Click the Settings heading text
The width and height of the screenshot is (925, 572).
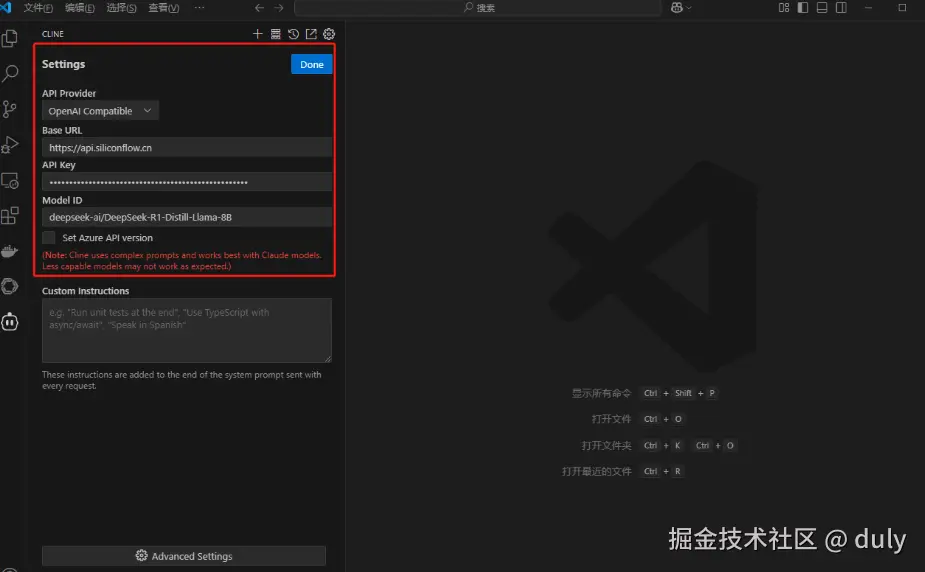click(63, 64)
